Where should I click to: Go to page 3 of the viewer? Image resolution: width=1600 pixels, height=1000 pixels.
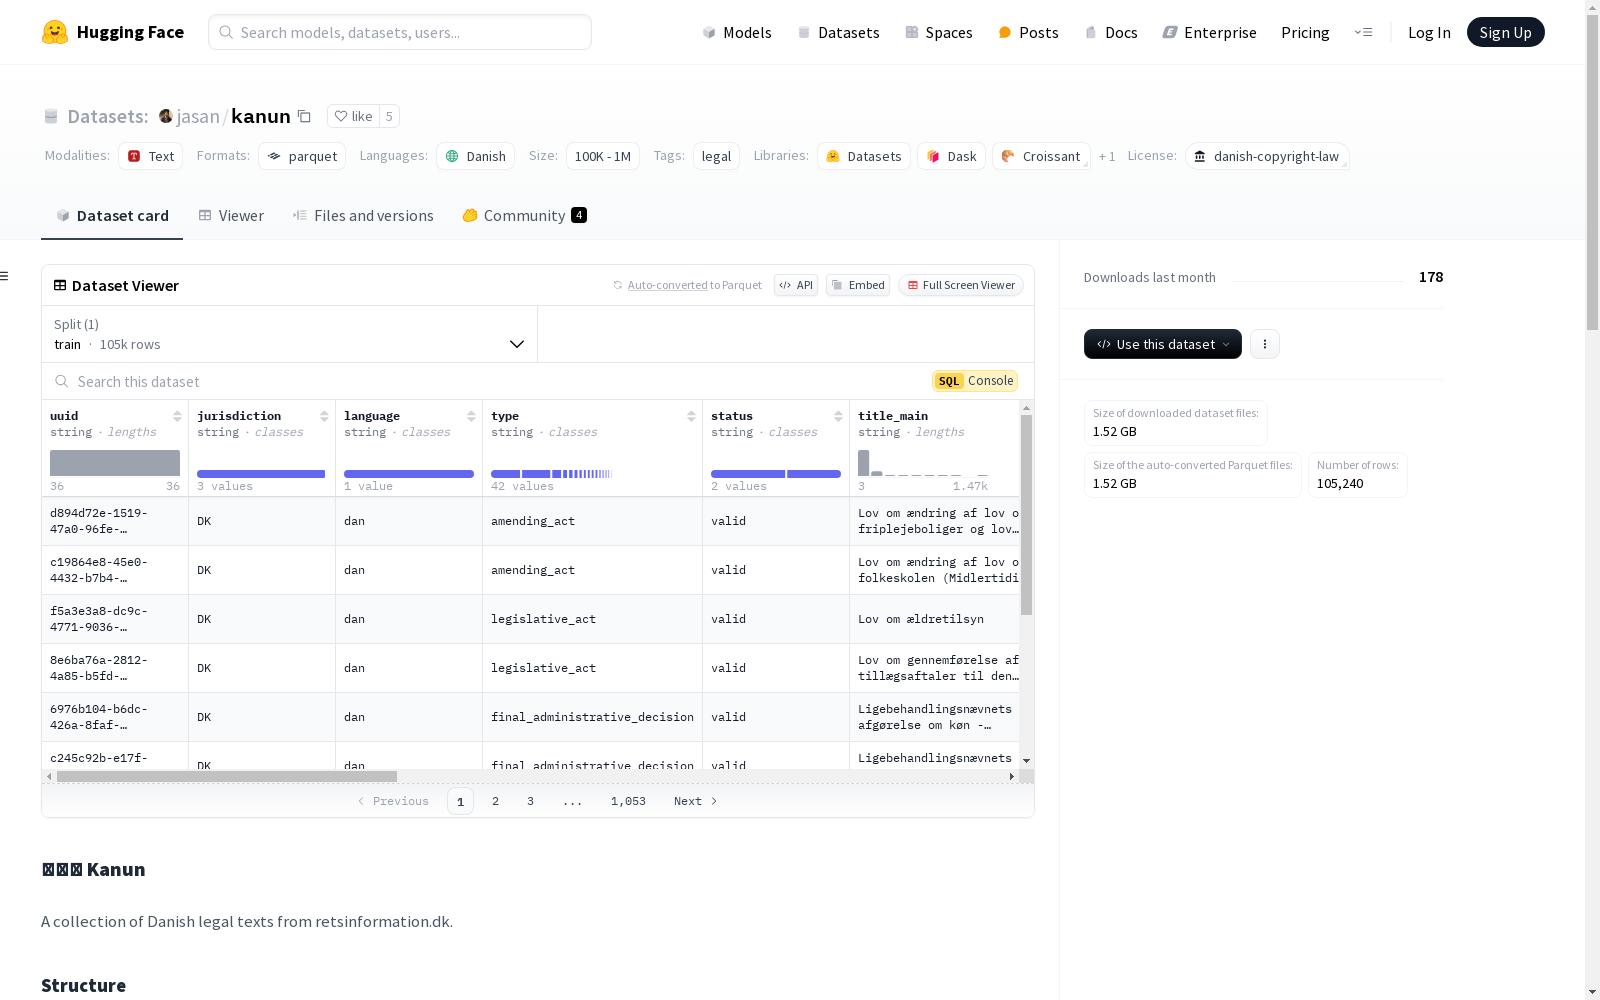[x=530, y=801]
